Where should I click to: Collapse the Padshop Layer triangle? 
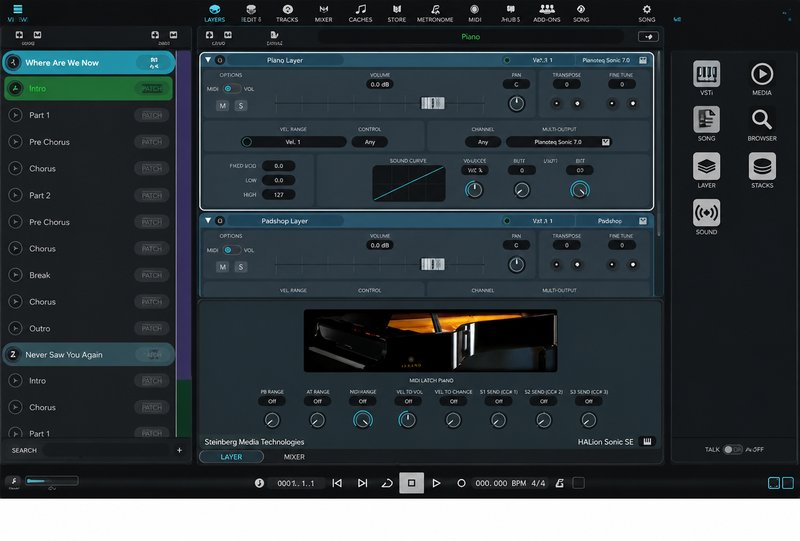[x=208, y=220]
